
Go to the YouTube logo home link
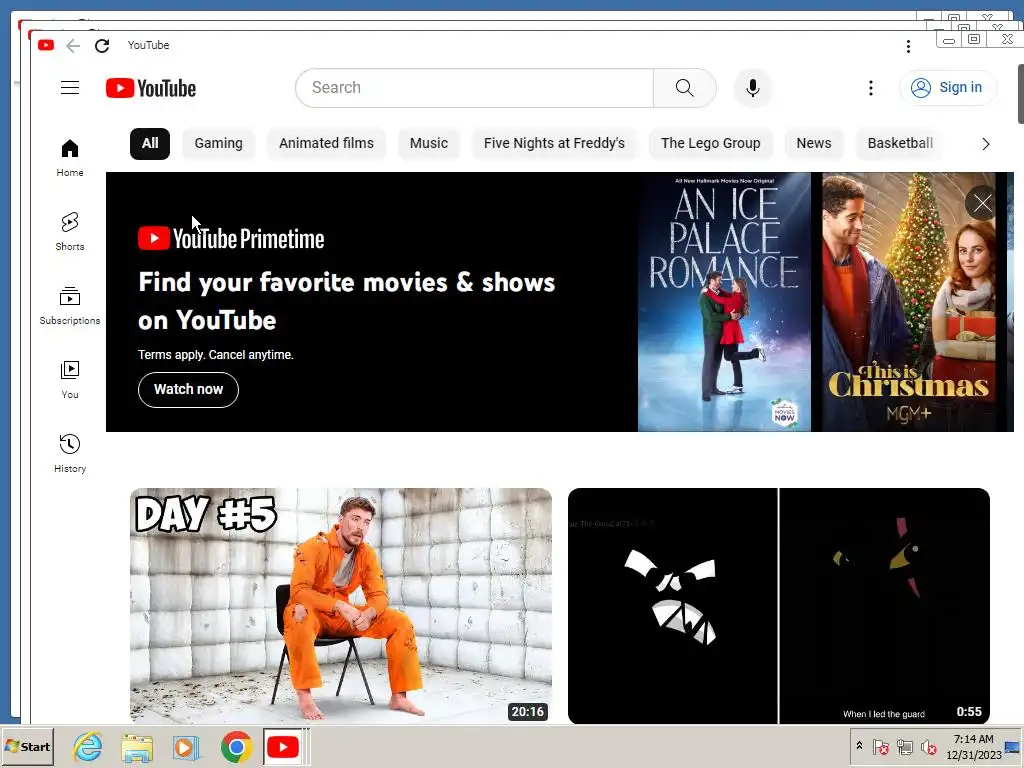pyautogui.click(x=151, y=88)
